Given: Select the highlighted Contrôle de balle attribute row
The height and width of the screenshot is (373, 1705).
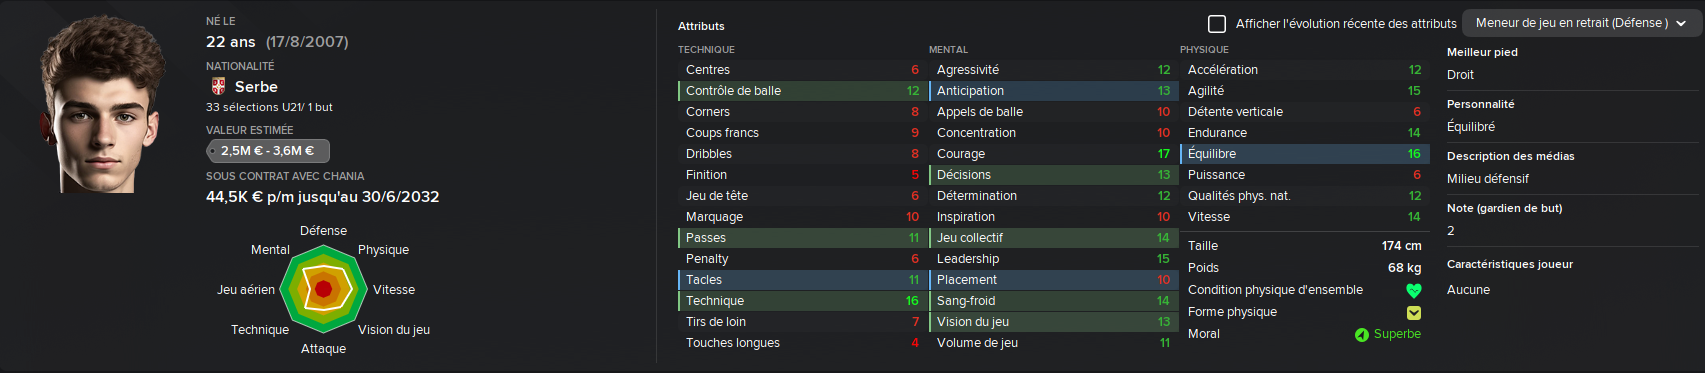Looking at the screenshot, I should point(801,91).
